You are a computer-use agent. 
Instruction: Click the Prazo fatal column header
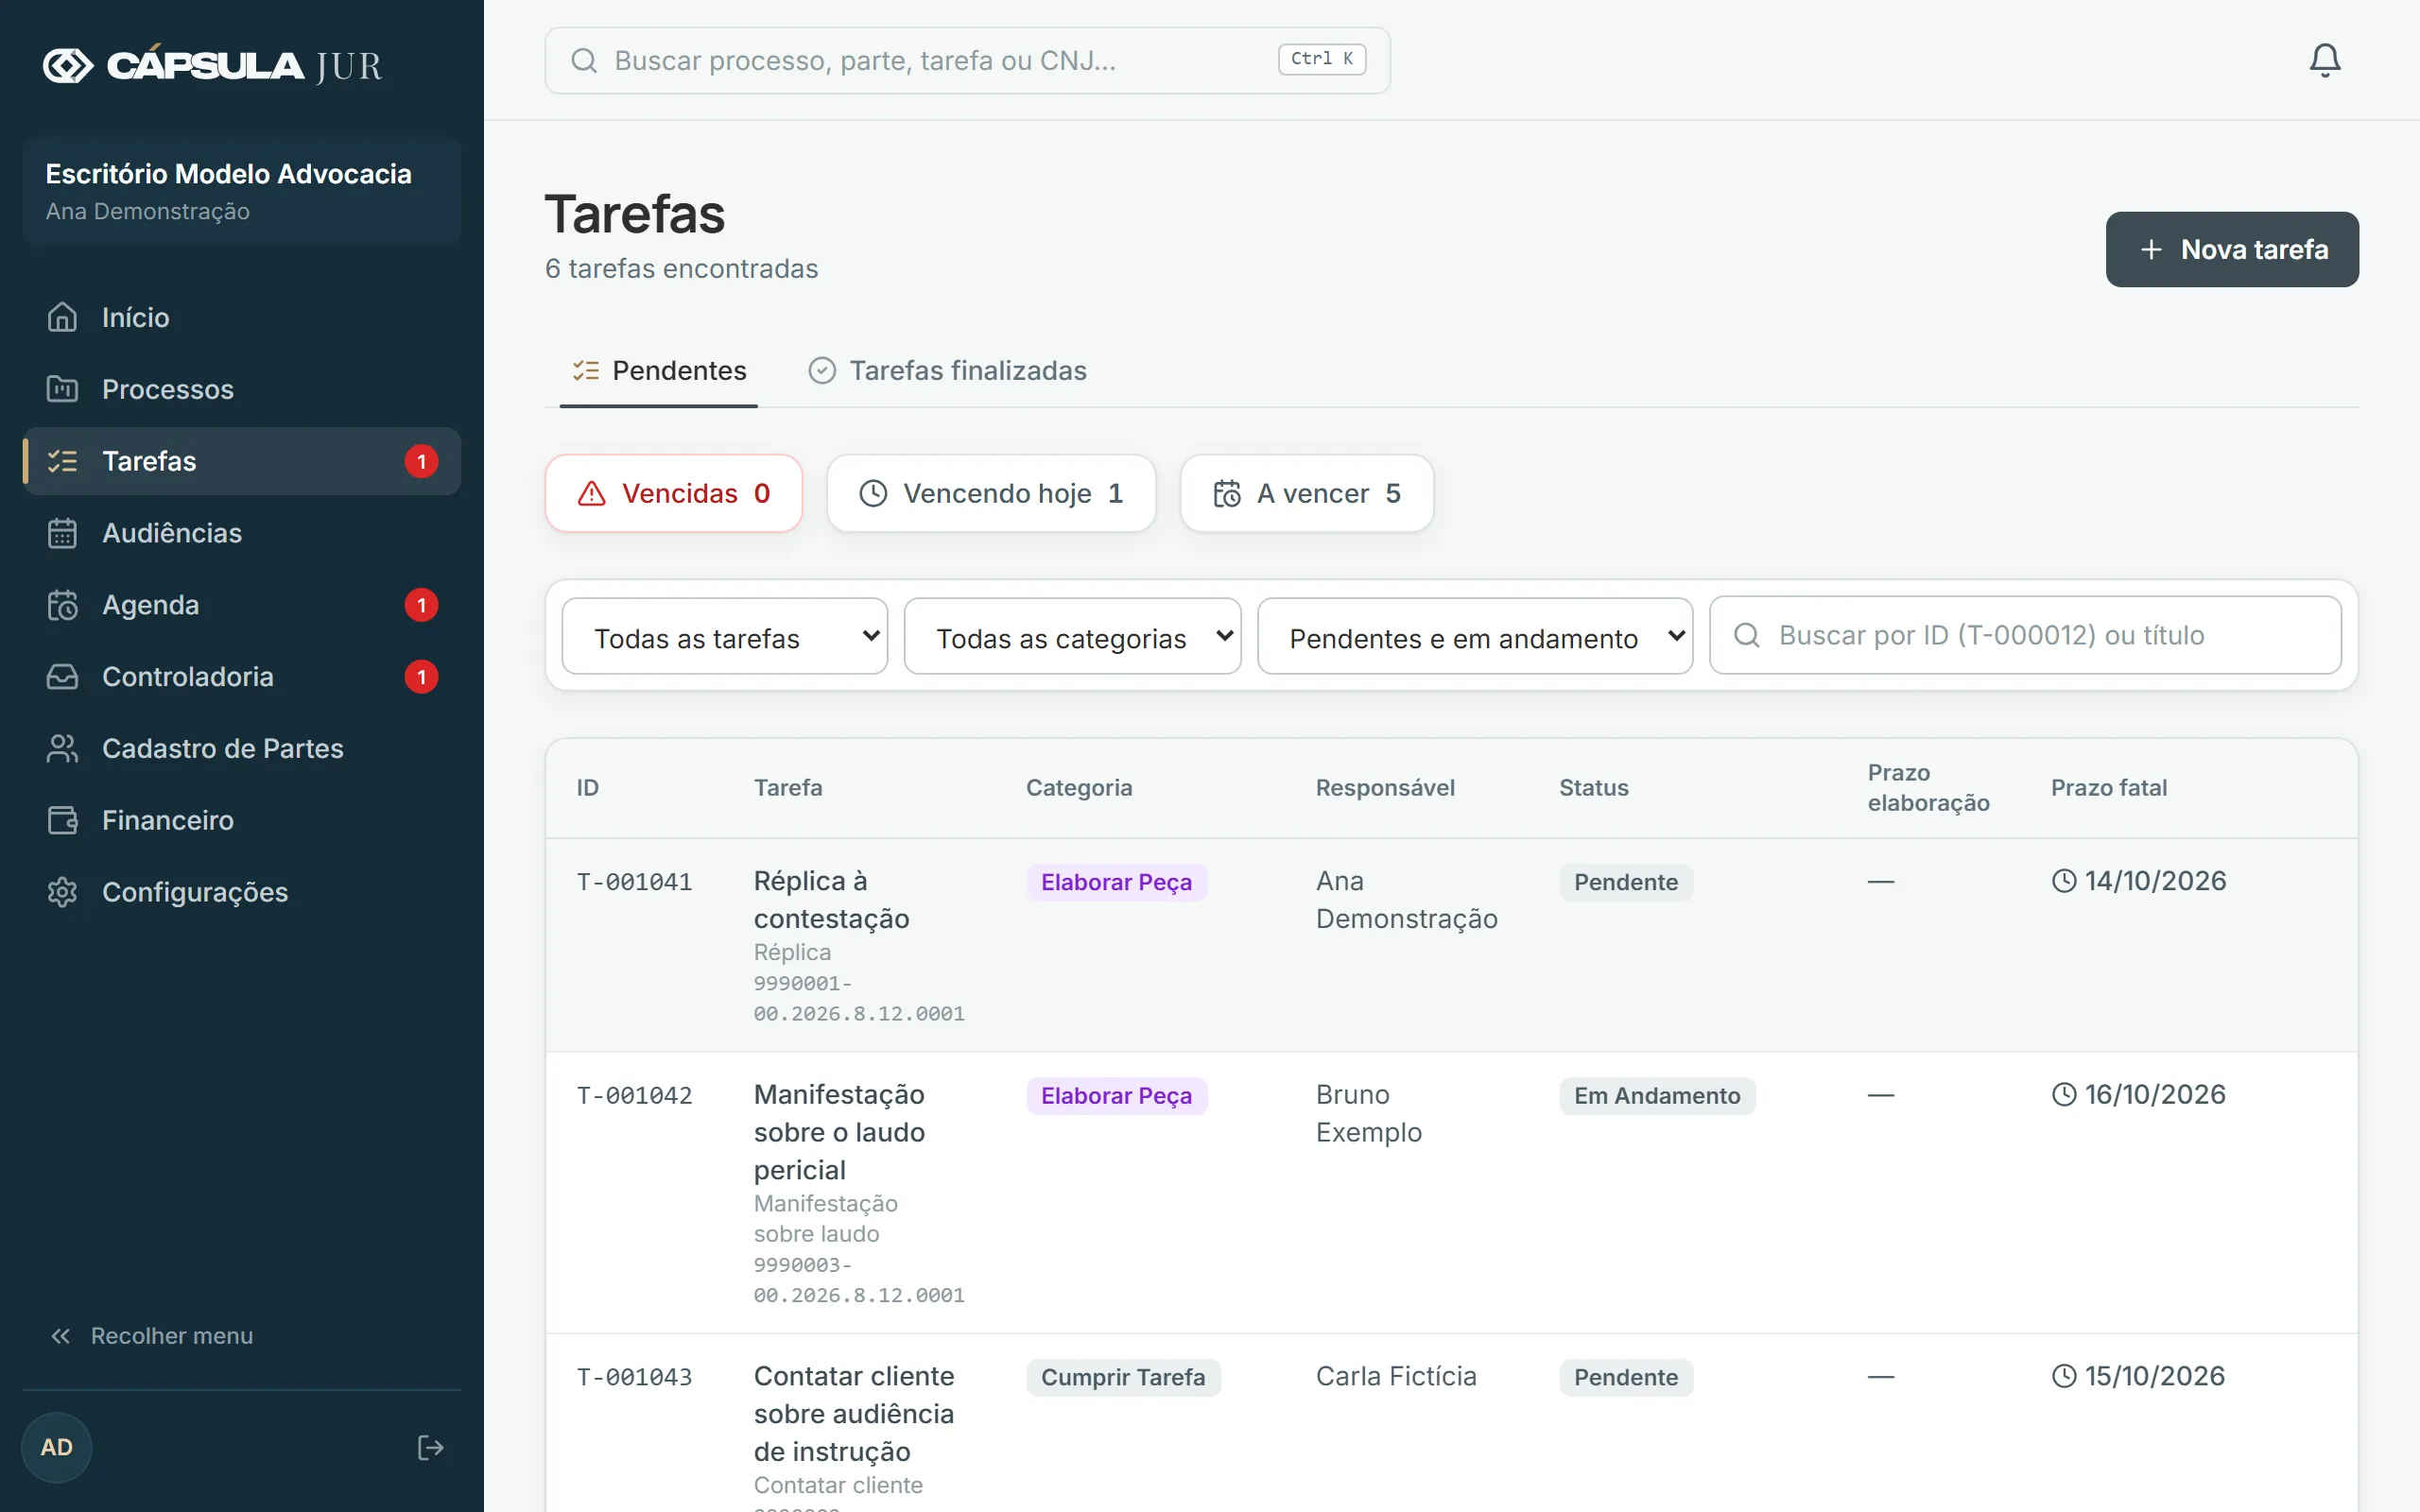[x=2109, y=788]
